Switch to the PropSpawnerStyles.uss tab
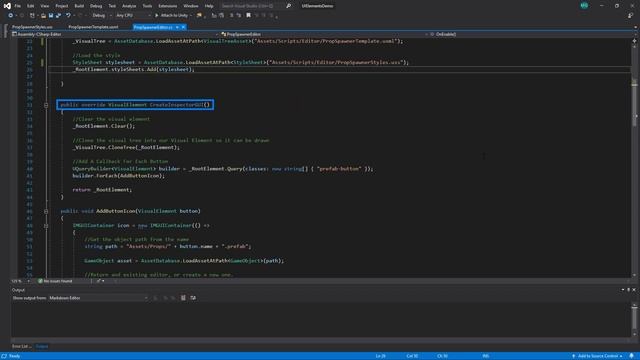Viewport: 640px width, 360px height. point(32,27)
